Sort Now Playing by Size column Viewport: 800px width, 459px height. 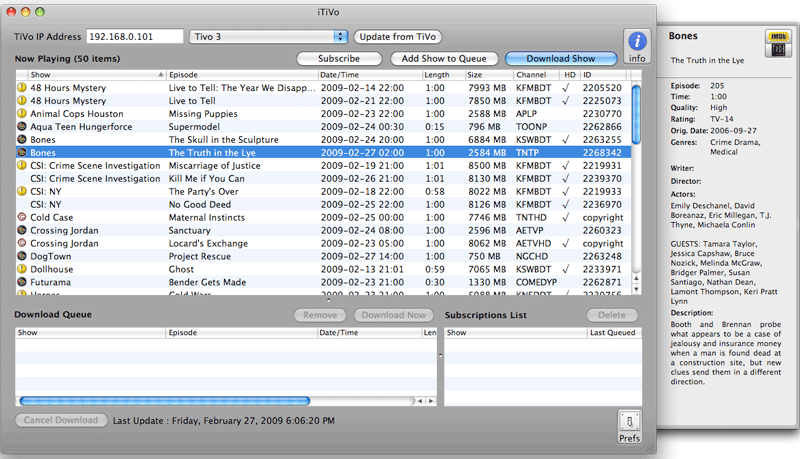(x=488, y=75)
